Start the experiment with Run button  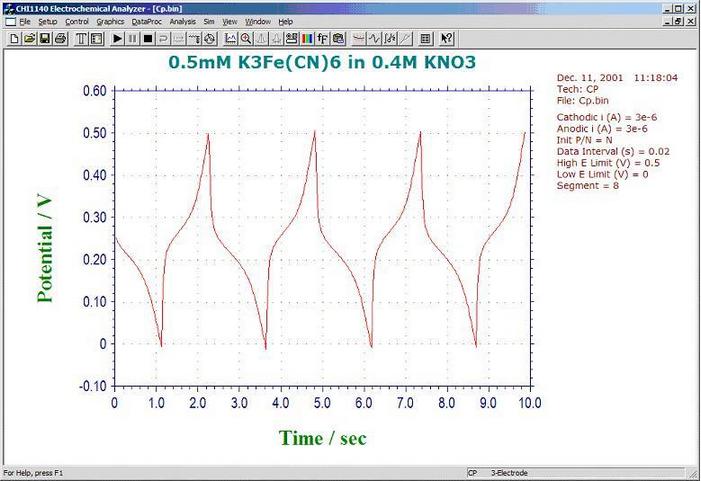coord(117,39)
